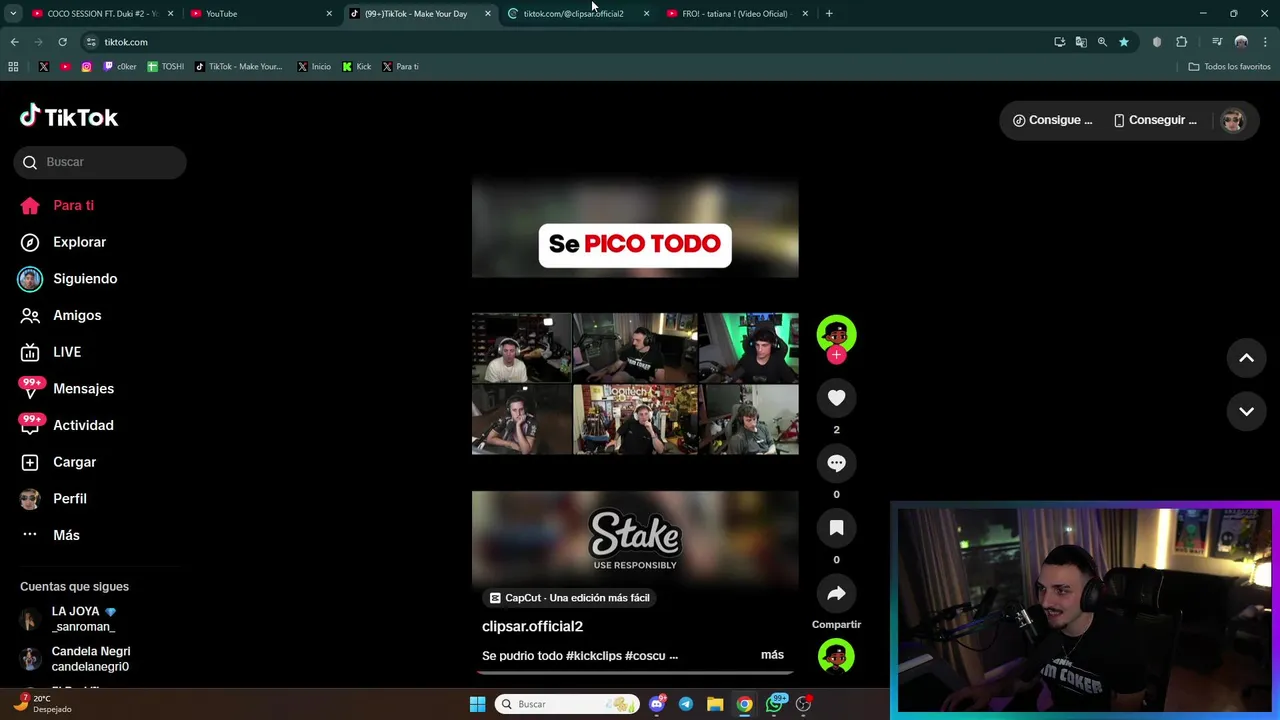Image resolution: width=1280 pixels, height=720 pixels.
Task: Expand description with the más link
Action: (772, 655)
